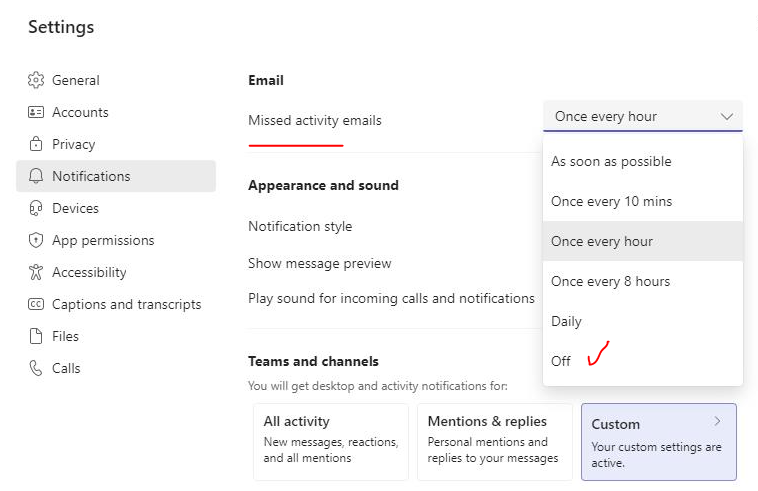Open the General settings section
Image resolution: width=758 pixels, height=491 pixels.
[116, 80]
